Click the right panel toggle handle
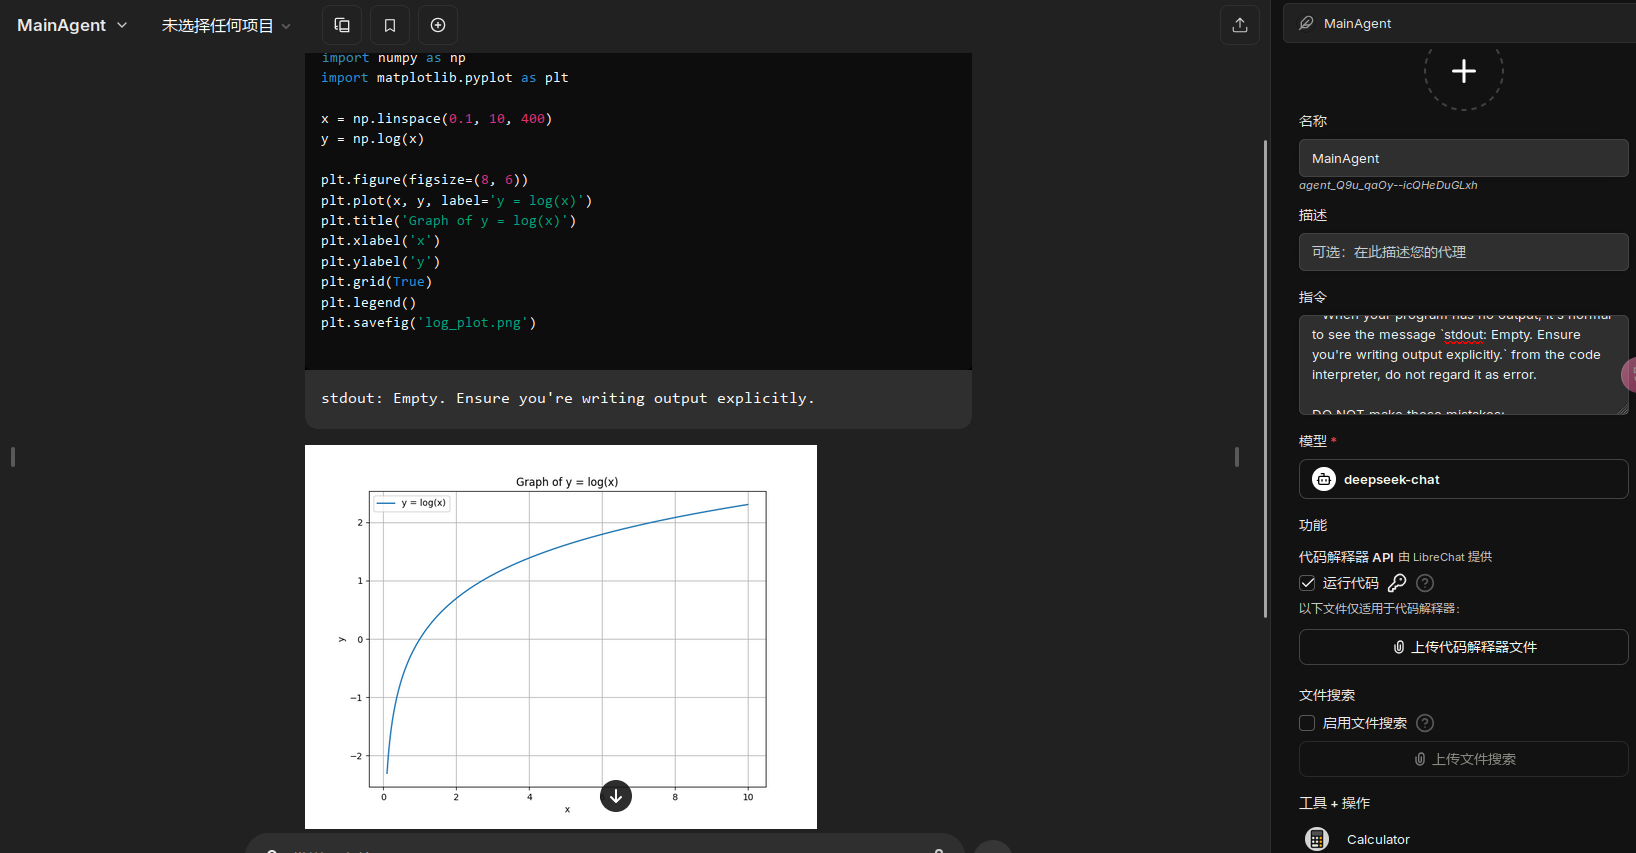The image size is (1636, 853). [1237, 457]
